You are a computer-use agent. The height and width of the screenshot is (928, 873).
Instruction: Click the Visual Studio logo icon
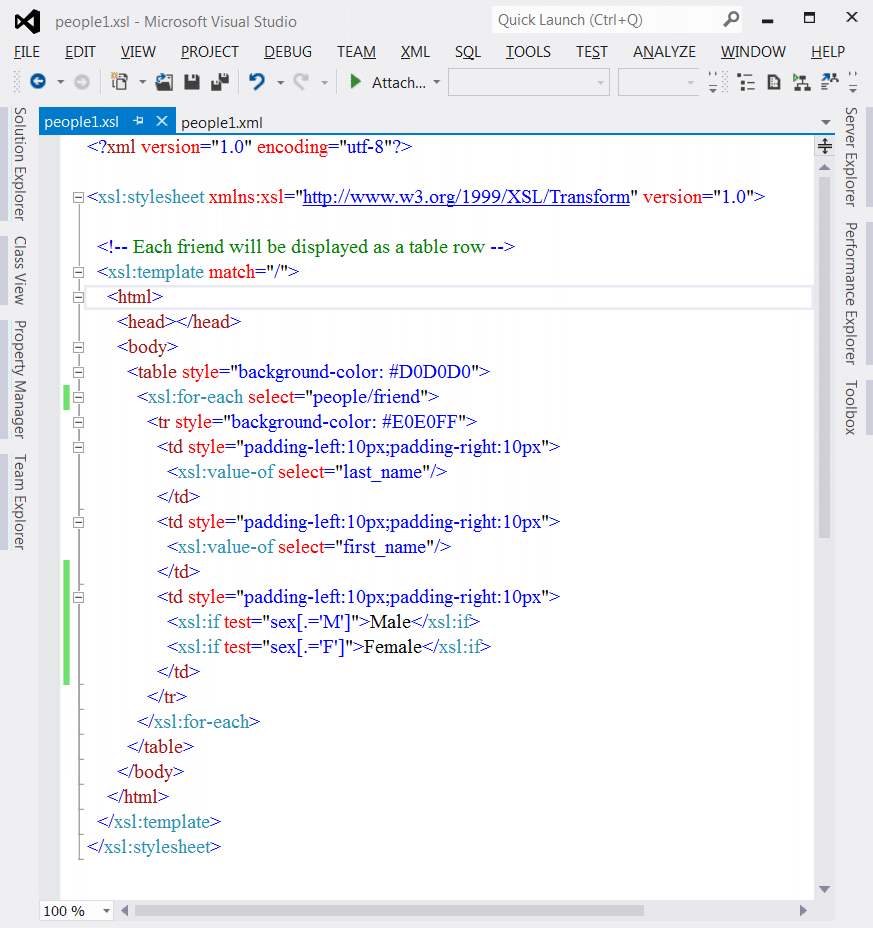tap(27, 21)
